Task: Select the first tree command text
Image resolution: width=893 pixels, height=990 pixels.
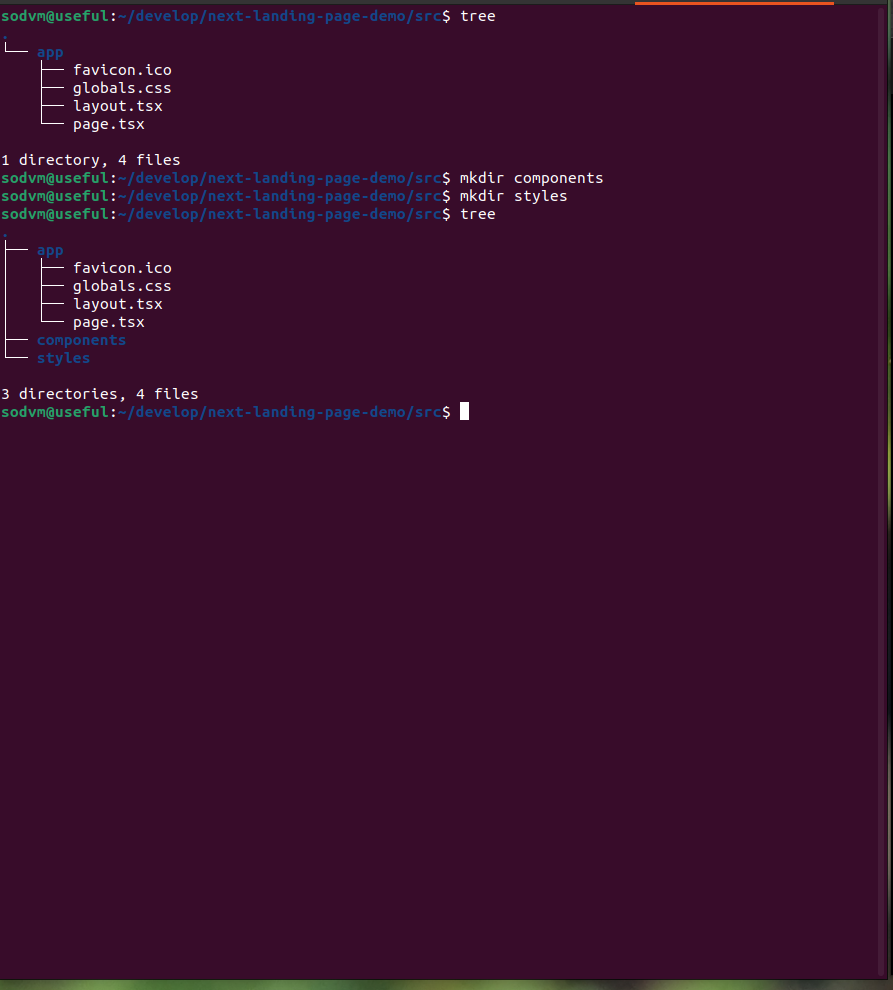Action: click(477, 15)
